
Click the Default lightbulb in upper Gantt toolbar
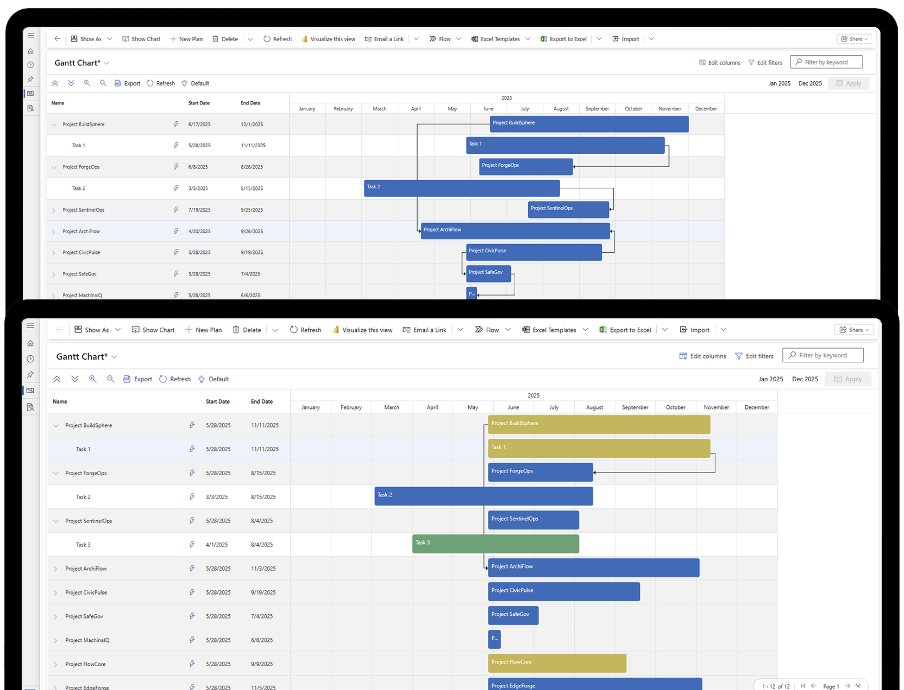pos(195,83)
